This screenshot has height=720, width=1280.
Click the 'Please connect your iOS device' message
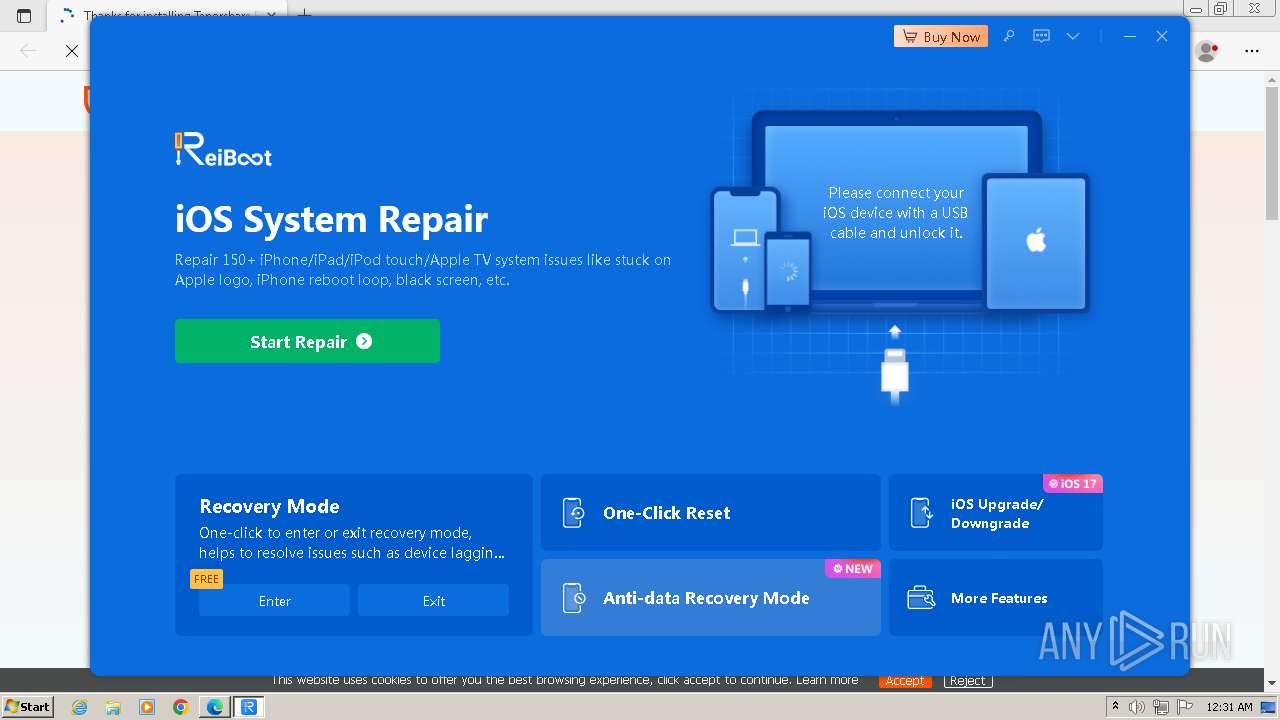[896, 212]
